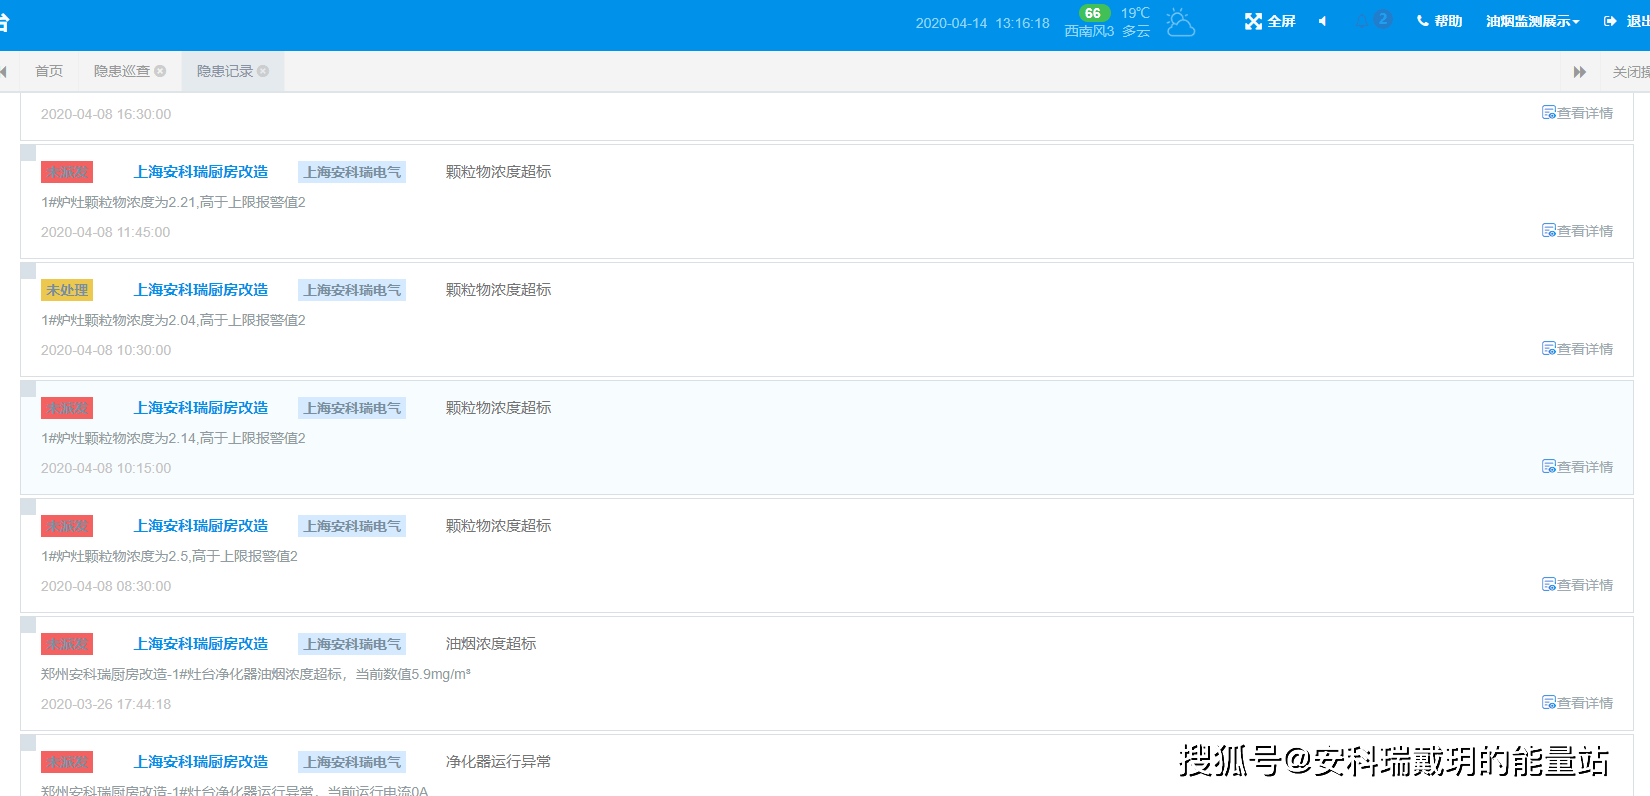Click the cloudy weather icon
The width and height of the screenshot is (1650, 796).
click(x=1180, y=22)
